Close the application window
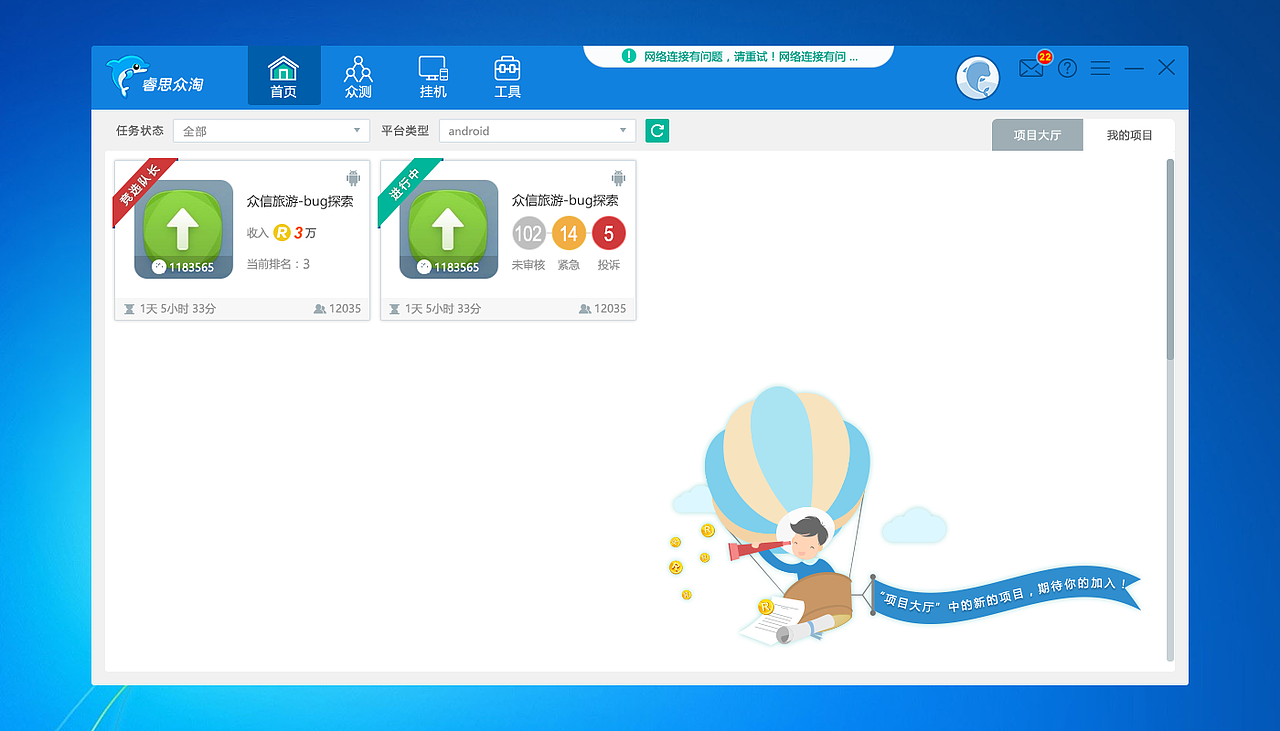The image size is (1280, 731). [1166, 67]
